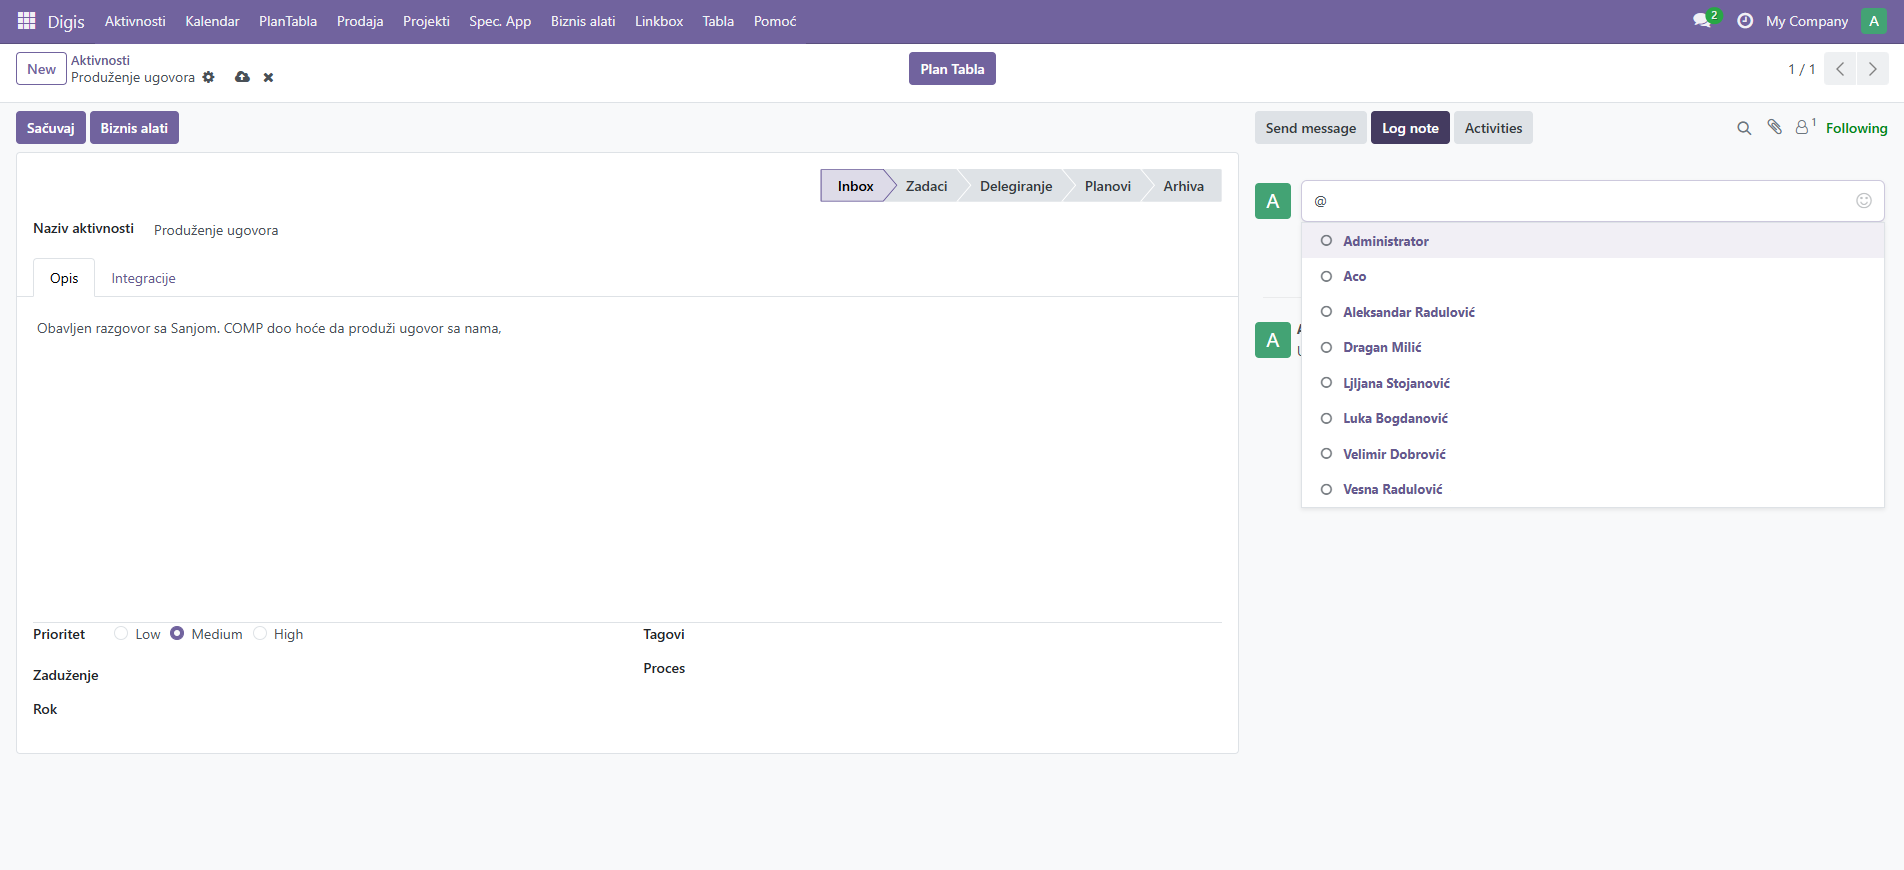Switch to the Integracije tab
This screenshot has width=1904, height=870.
[x=143, y=279]
